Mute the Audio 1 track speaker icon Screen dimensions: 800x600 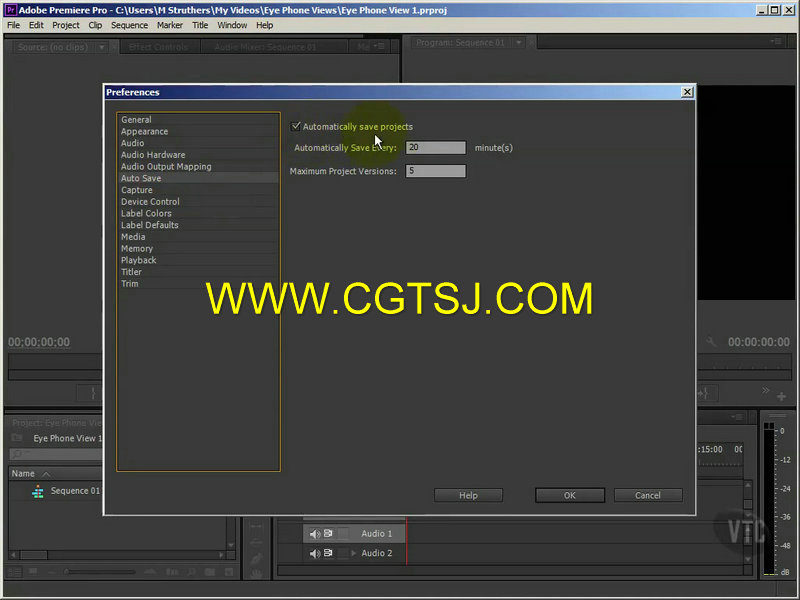click(314, 534)
